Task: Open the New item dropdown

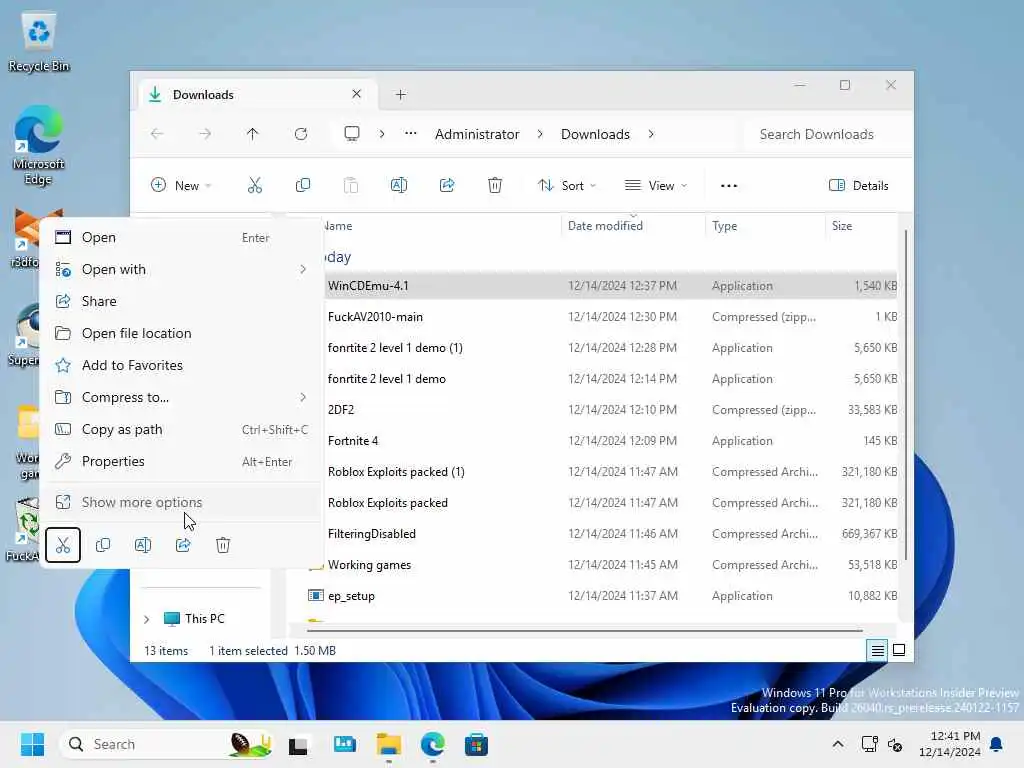Action: pyautogui.click(x=181, y=185)
